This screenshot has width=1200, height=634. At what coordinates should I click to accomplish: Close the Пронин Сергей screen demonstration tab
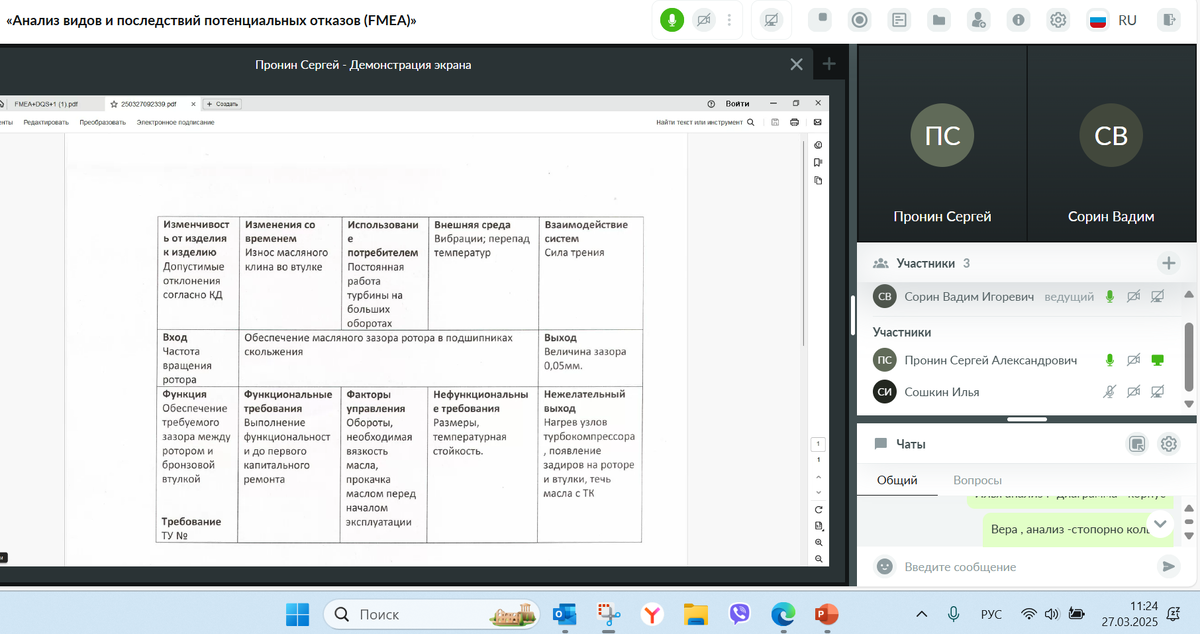[x=796, y=64]
